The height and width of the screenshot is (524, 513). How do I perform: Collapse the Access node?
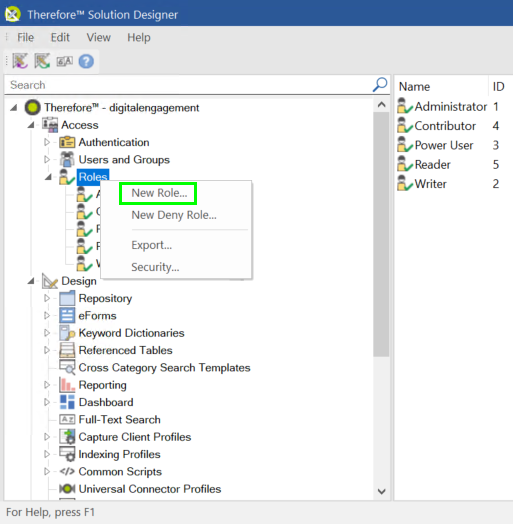click(31, 125)
